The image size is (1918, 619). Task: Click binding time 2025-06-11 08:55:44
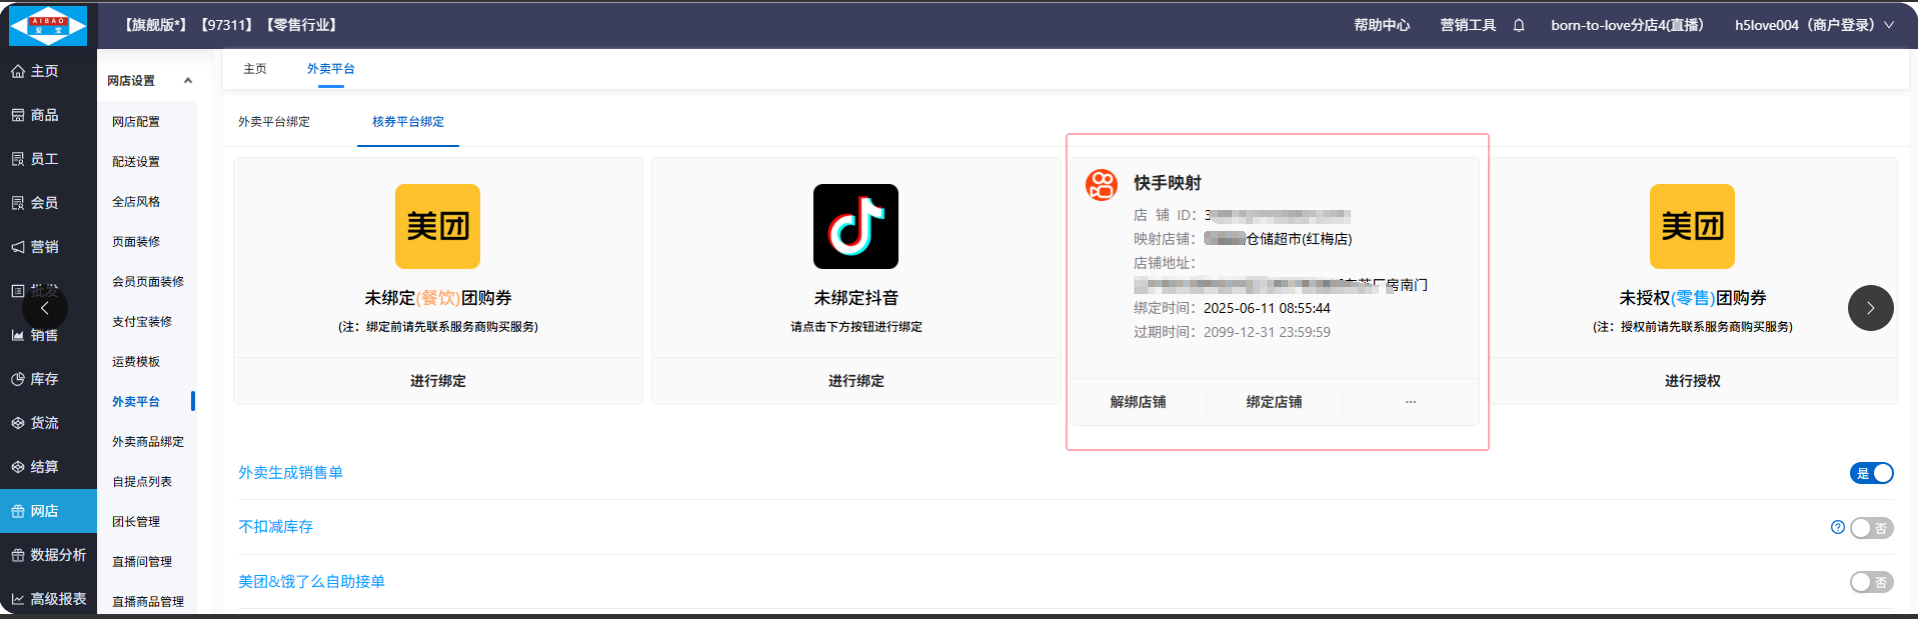(x=1266, y=308)
